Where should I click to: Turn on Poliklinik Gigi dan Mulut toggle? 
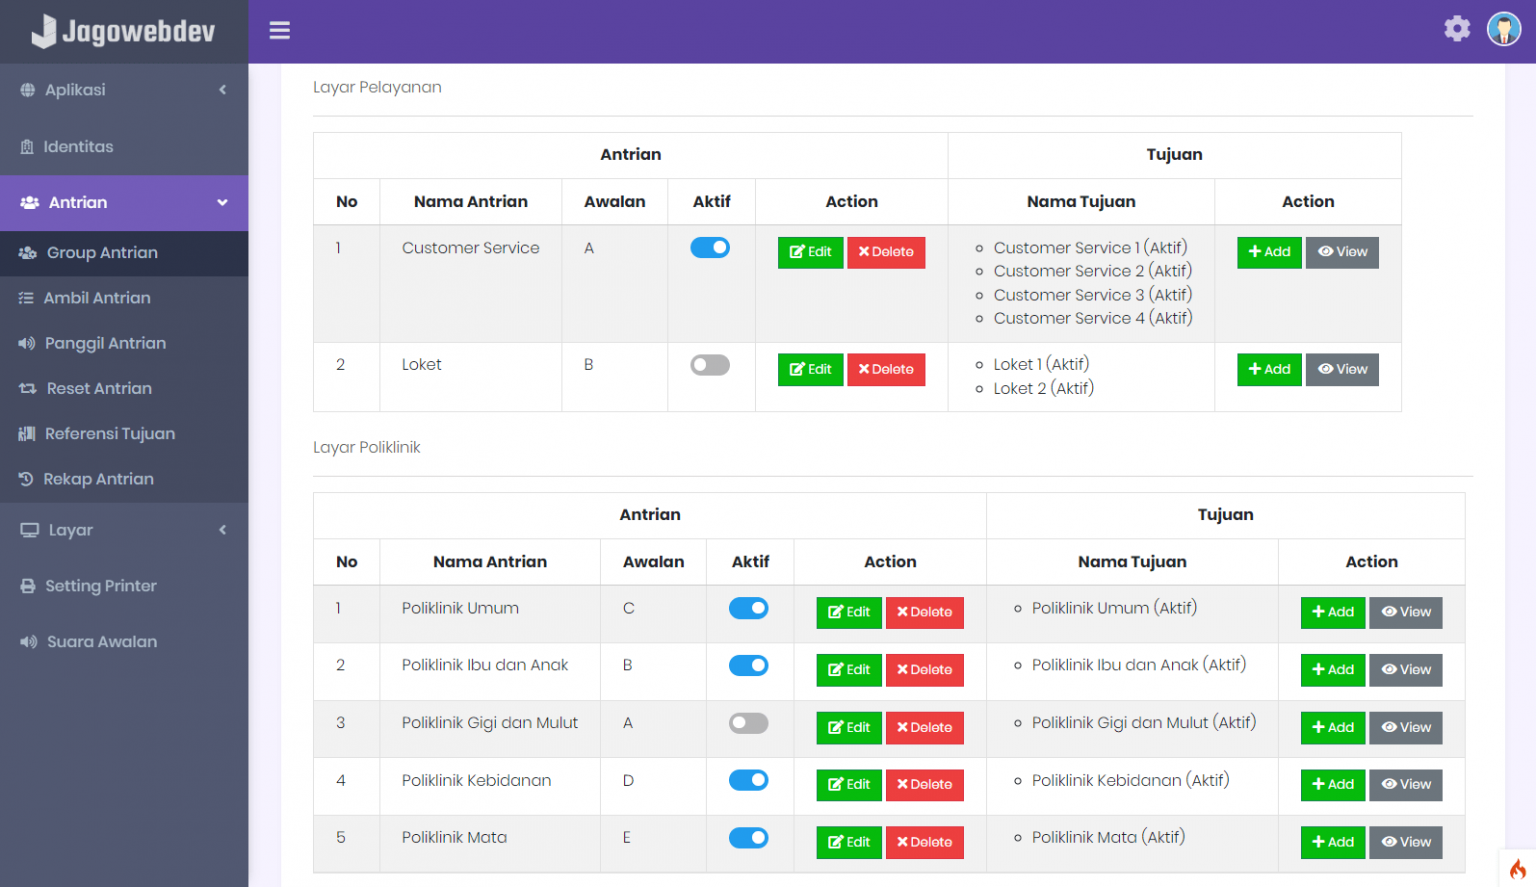point(748,723)
